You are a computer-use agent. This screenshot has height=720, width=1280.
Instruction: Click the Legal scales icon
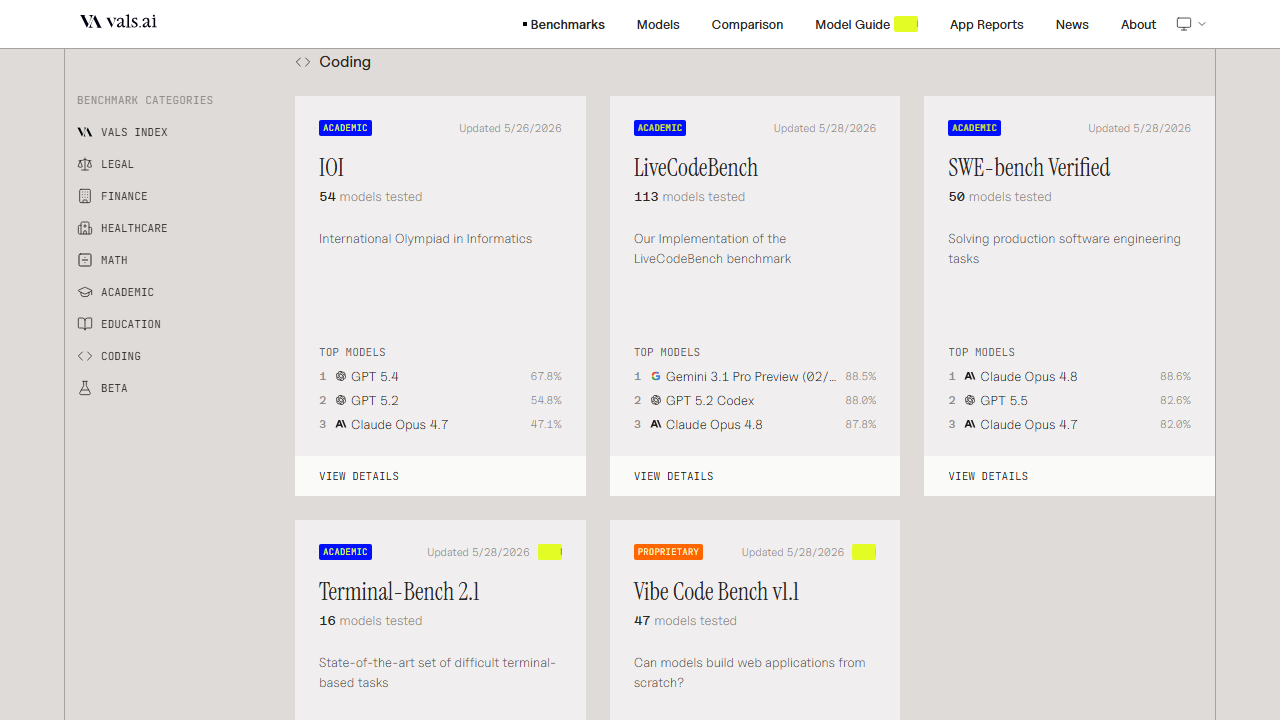[85, 164]
